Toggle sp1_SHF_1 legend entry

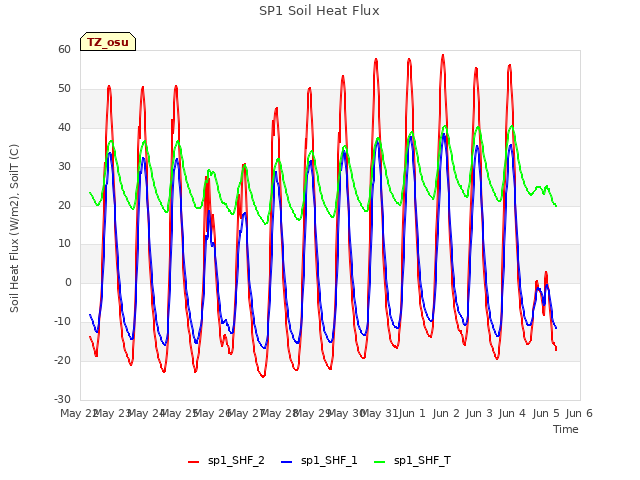319,461
